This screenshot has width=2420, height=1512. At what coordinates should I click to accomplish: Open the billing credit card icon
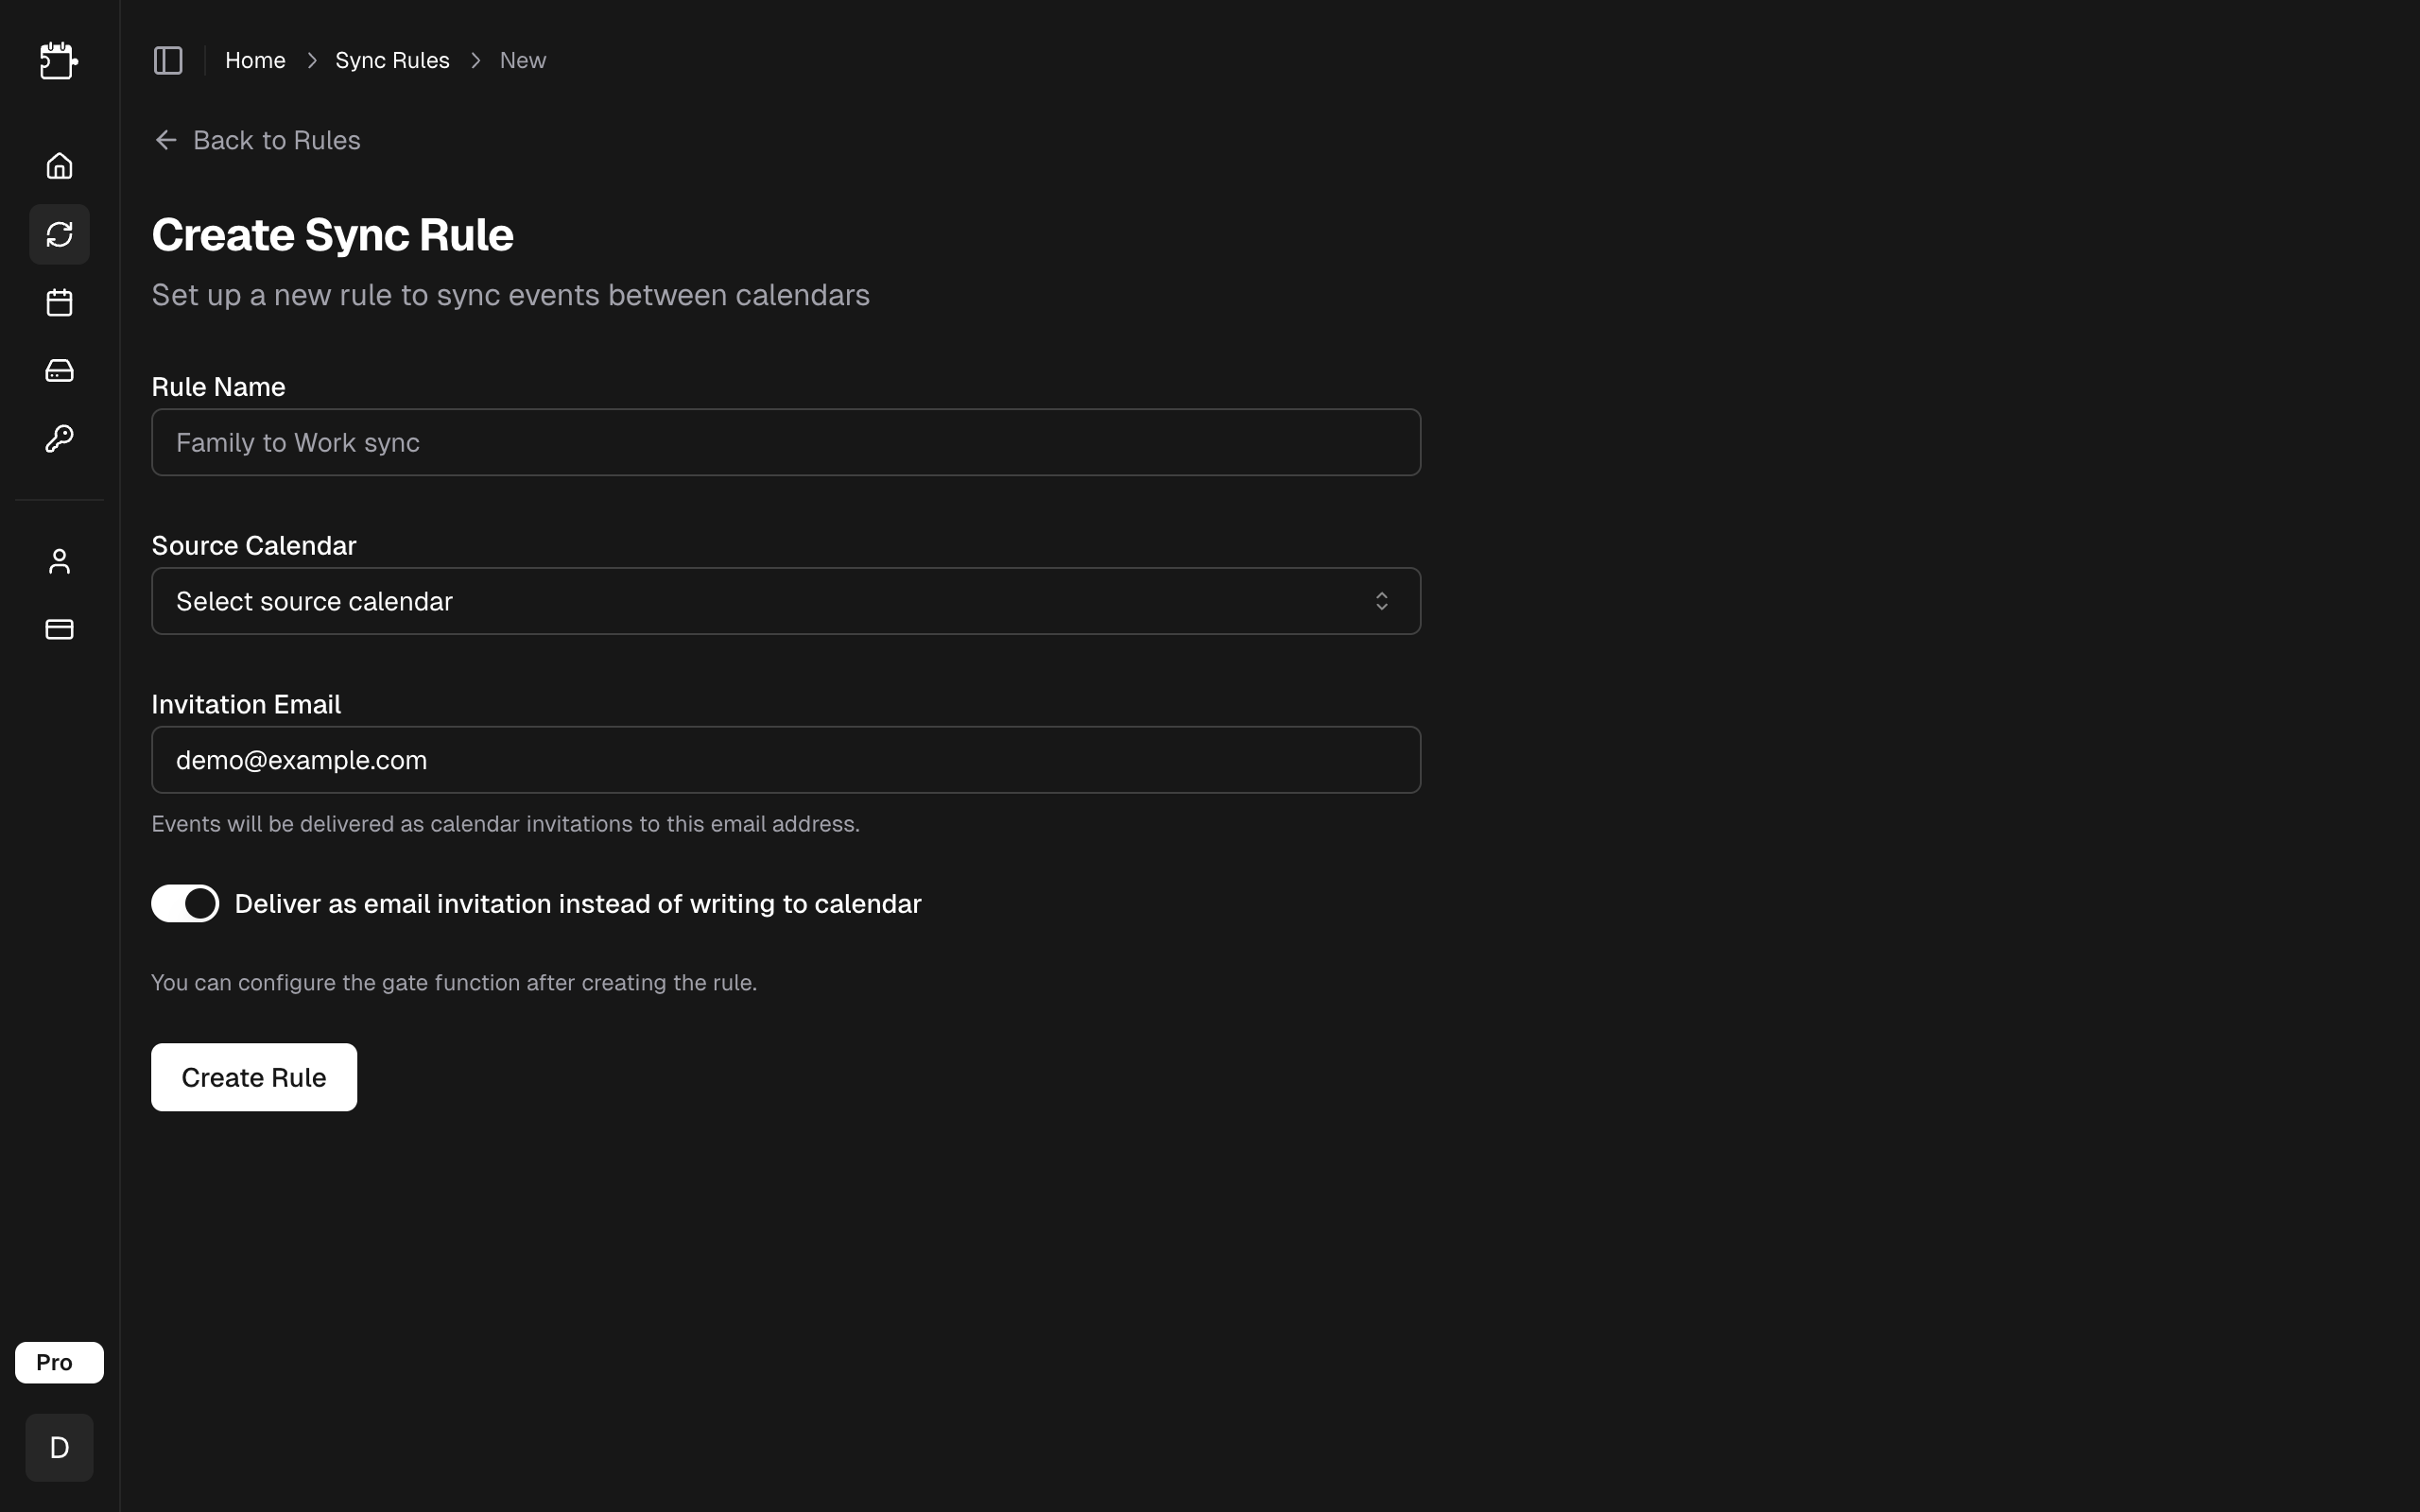coord(58,629)
